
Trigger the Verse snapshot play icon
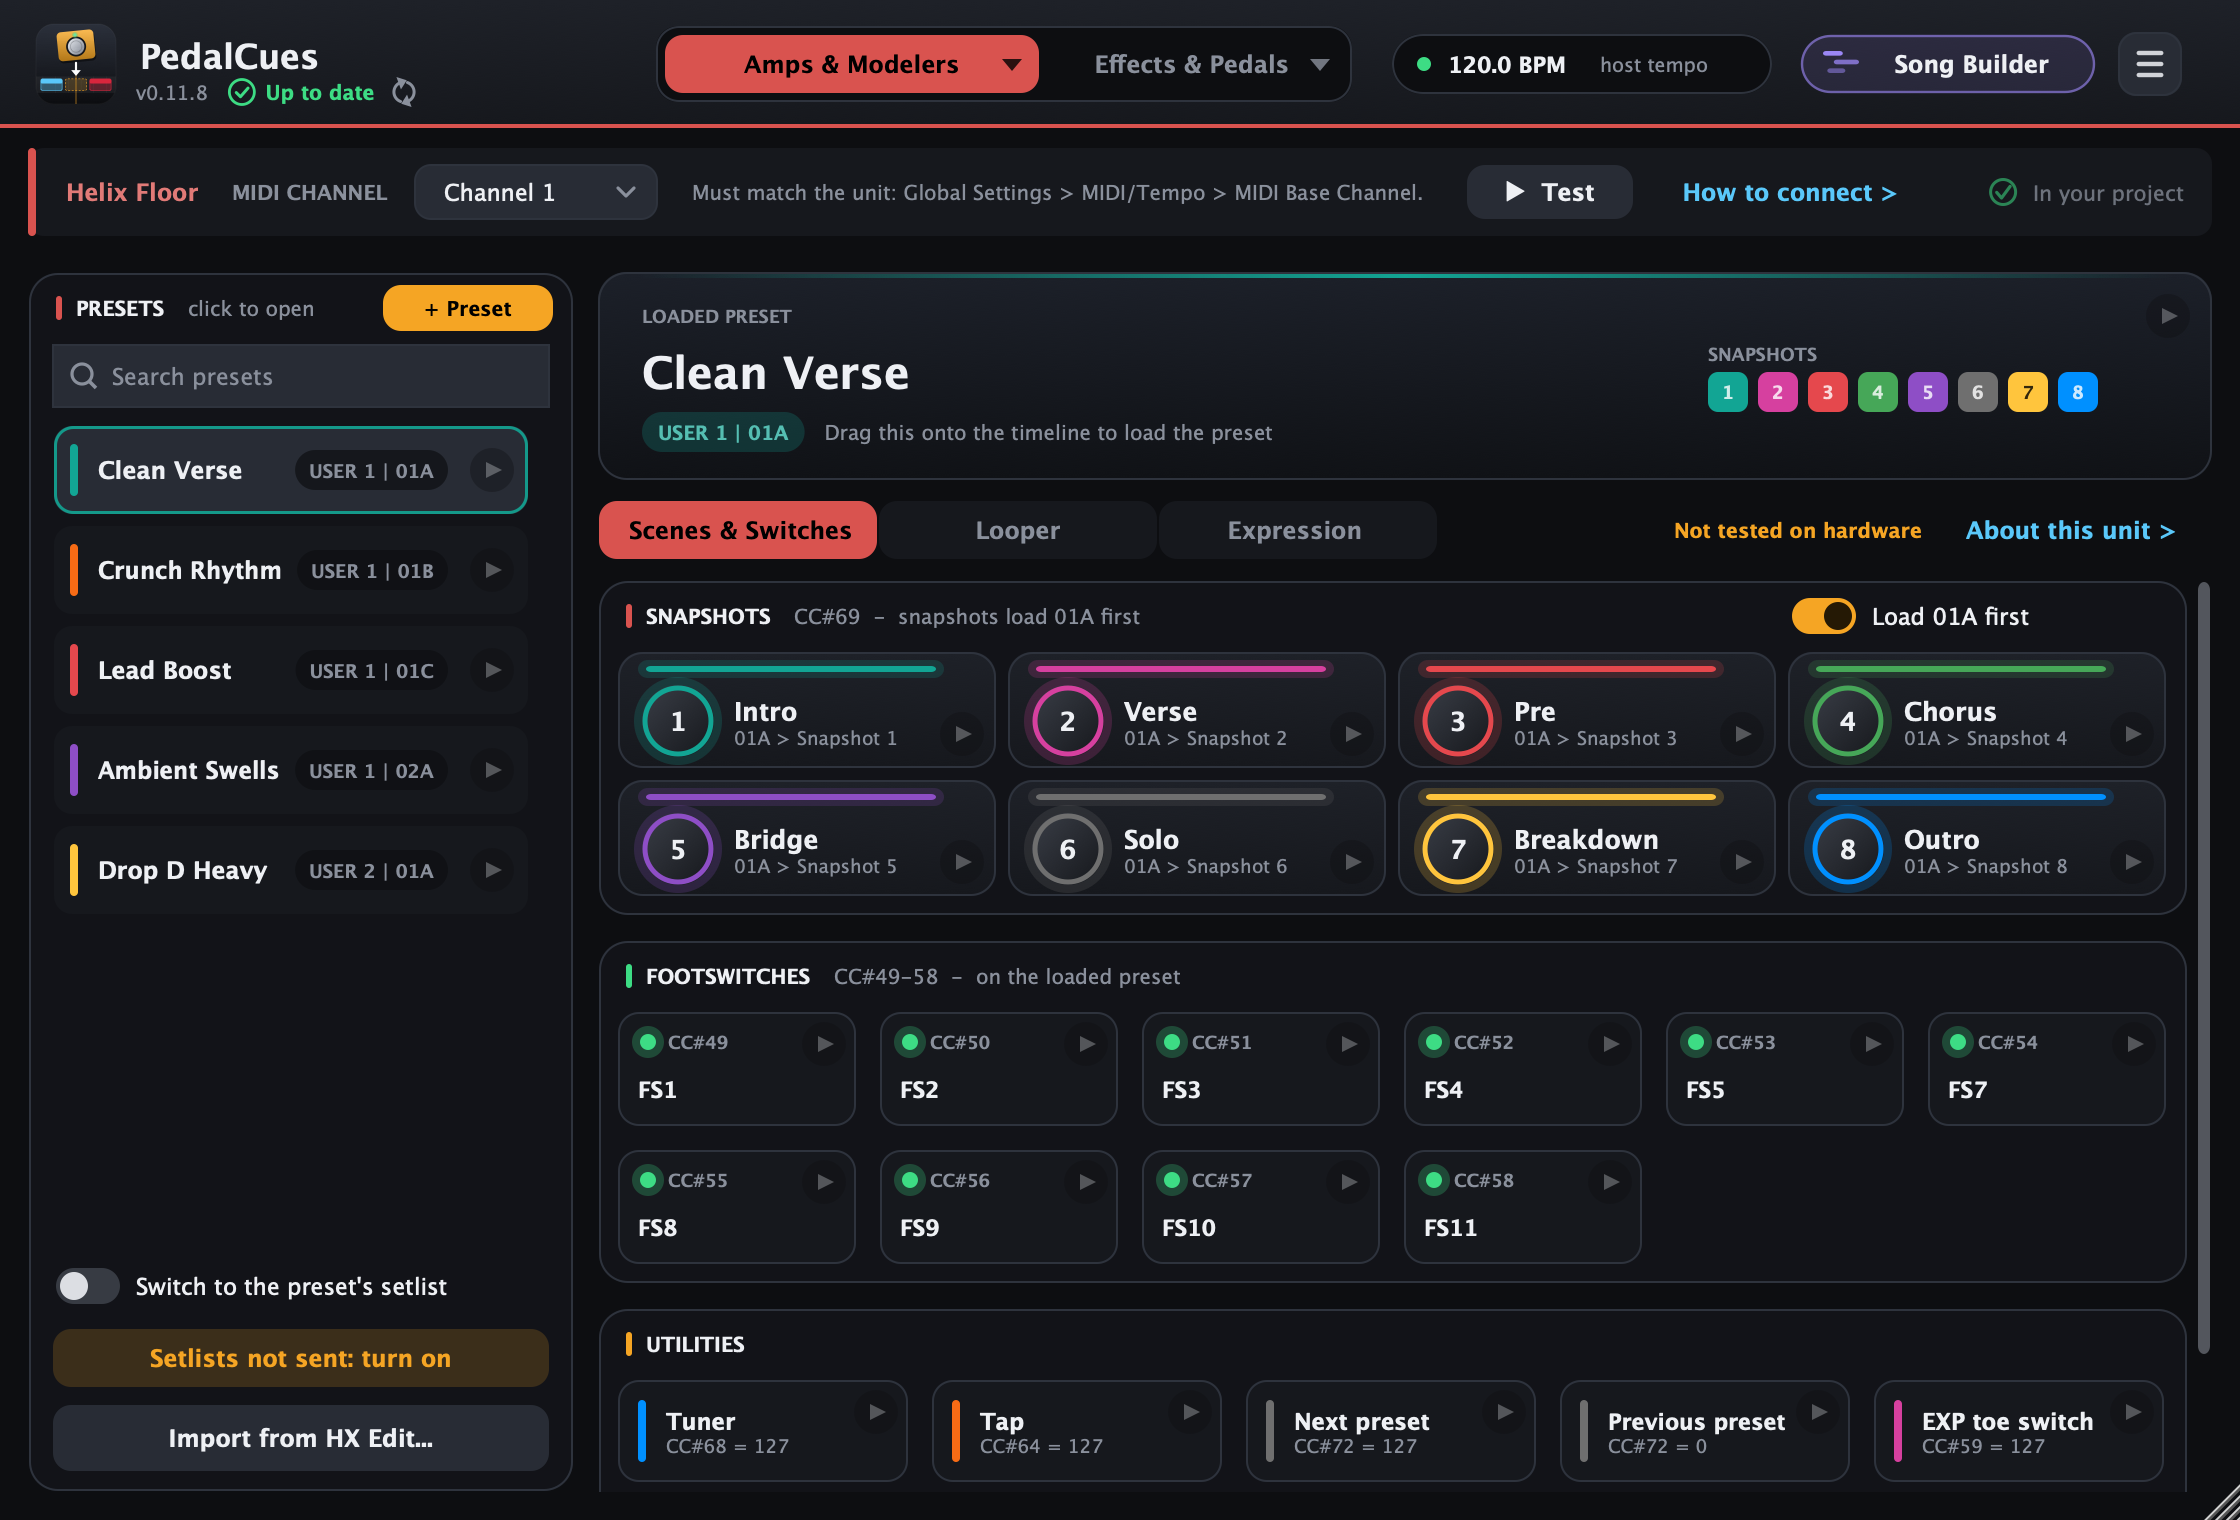click(1353, 734)
